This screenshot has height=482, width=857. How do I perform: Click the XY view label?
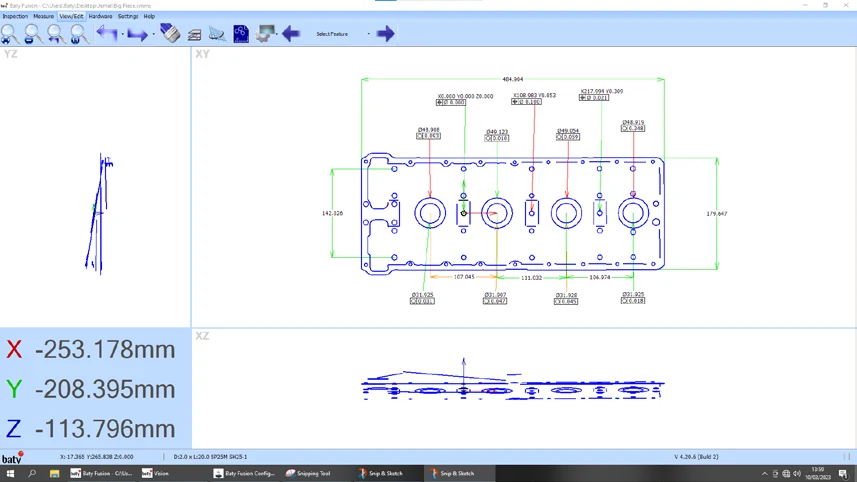click(x=202, y=54)
